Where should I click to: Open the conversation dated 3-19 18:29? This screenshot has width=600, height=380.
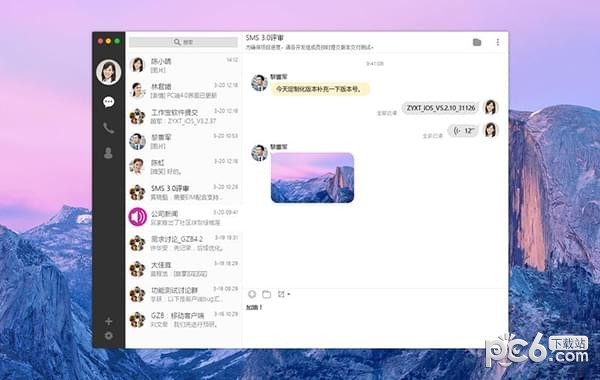coord(184,269)
